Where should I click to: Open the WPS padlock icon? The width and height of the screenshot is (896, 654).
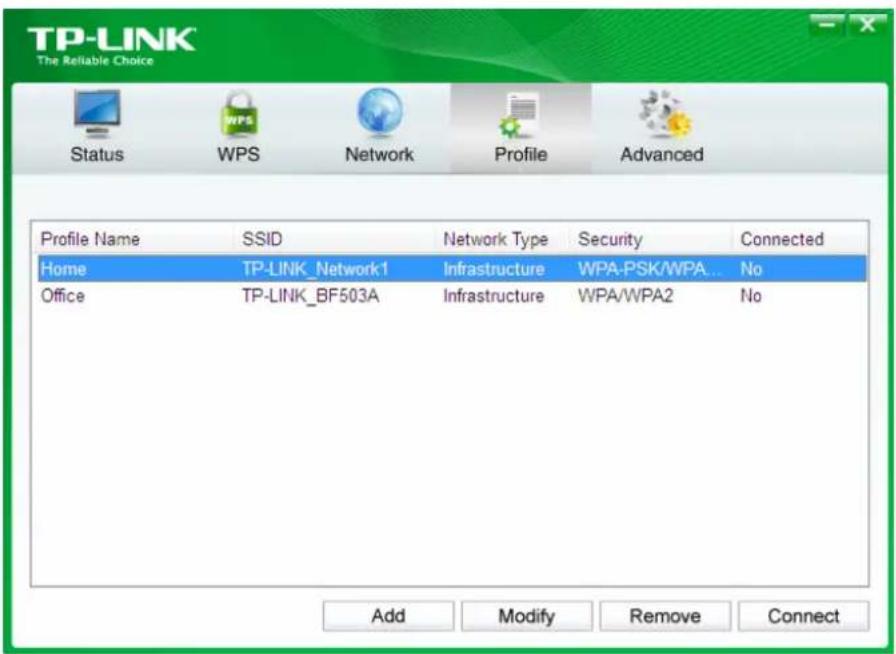239,114
